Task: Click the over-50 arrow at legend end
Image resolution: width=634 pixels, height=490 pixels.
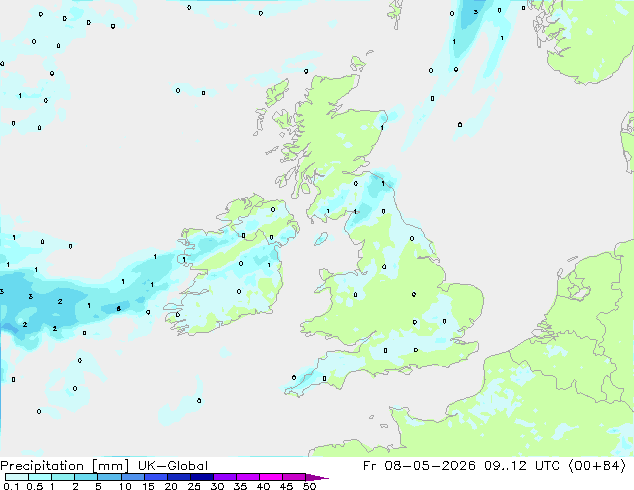Action: (x=317, y=477)
